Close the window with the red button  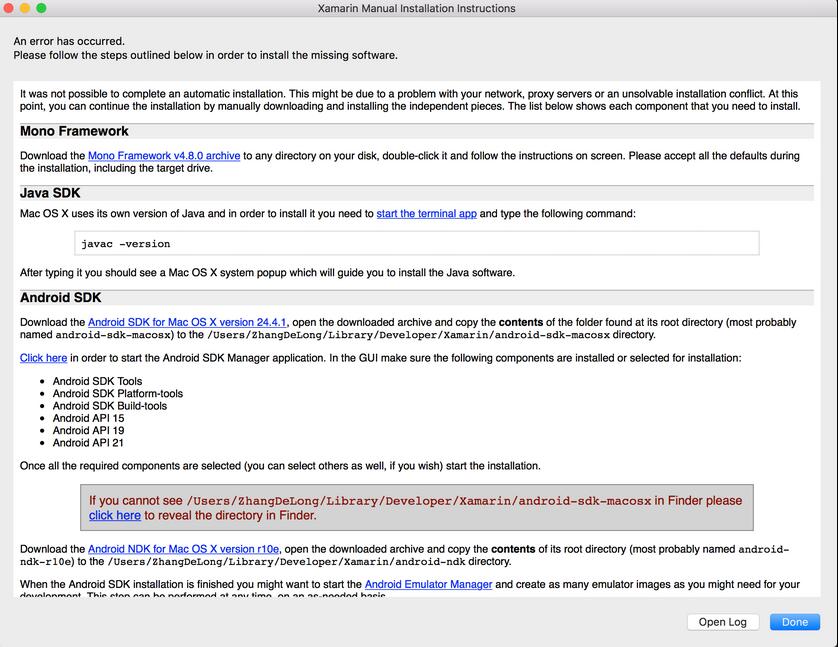8,8
